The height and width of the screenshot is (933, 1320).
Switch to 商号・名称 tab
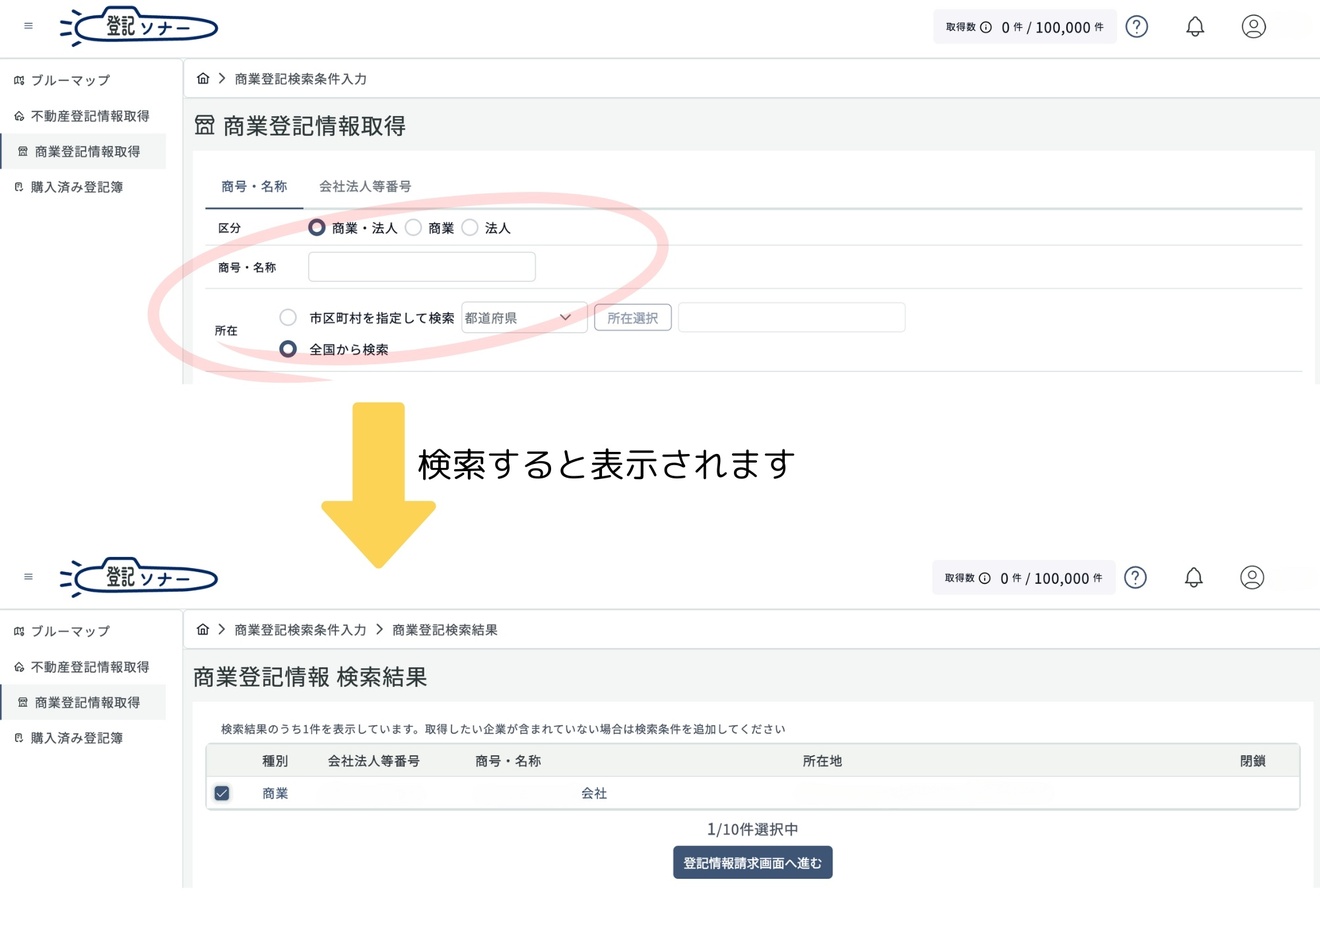coord(254,186)
